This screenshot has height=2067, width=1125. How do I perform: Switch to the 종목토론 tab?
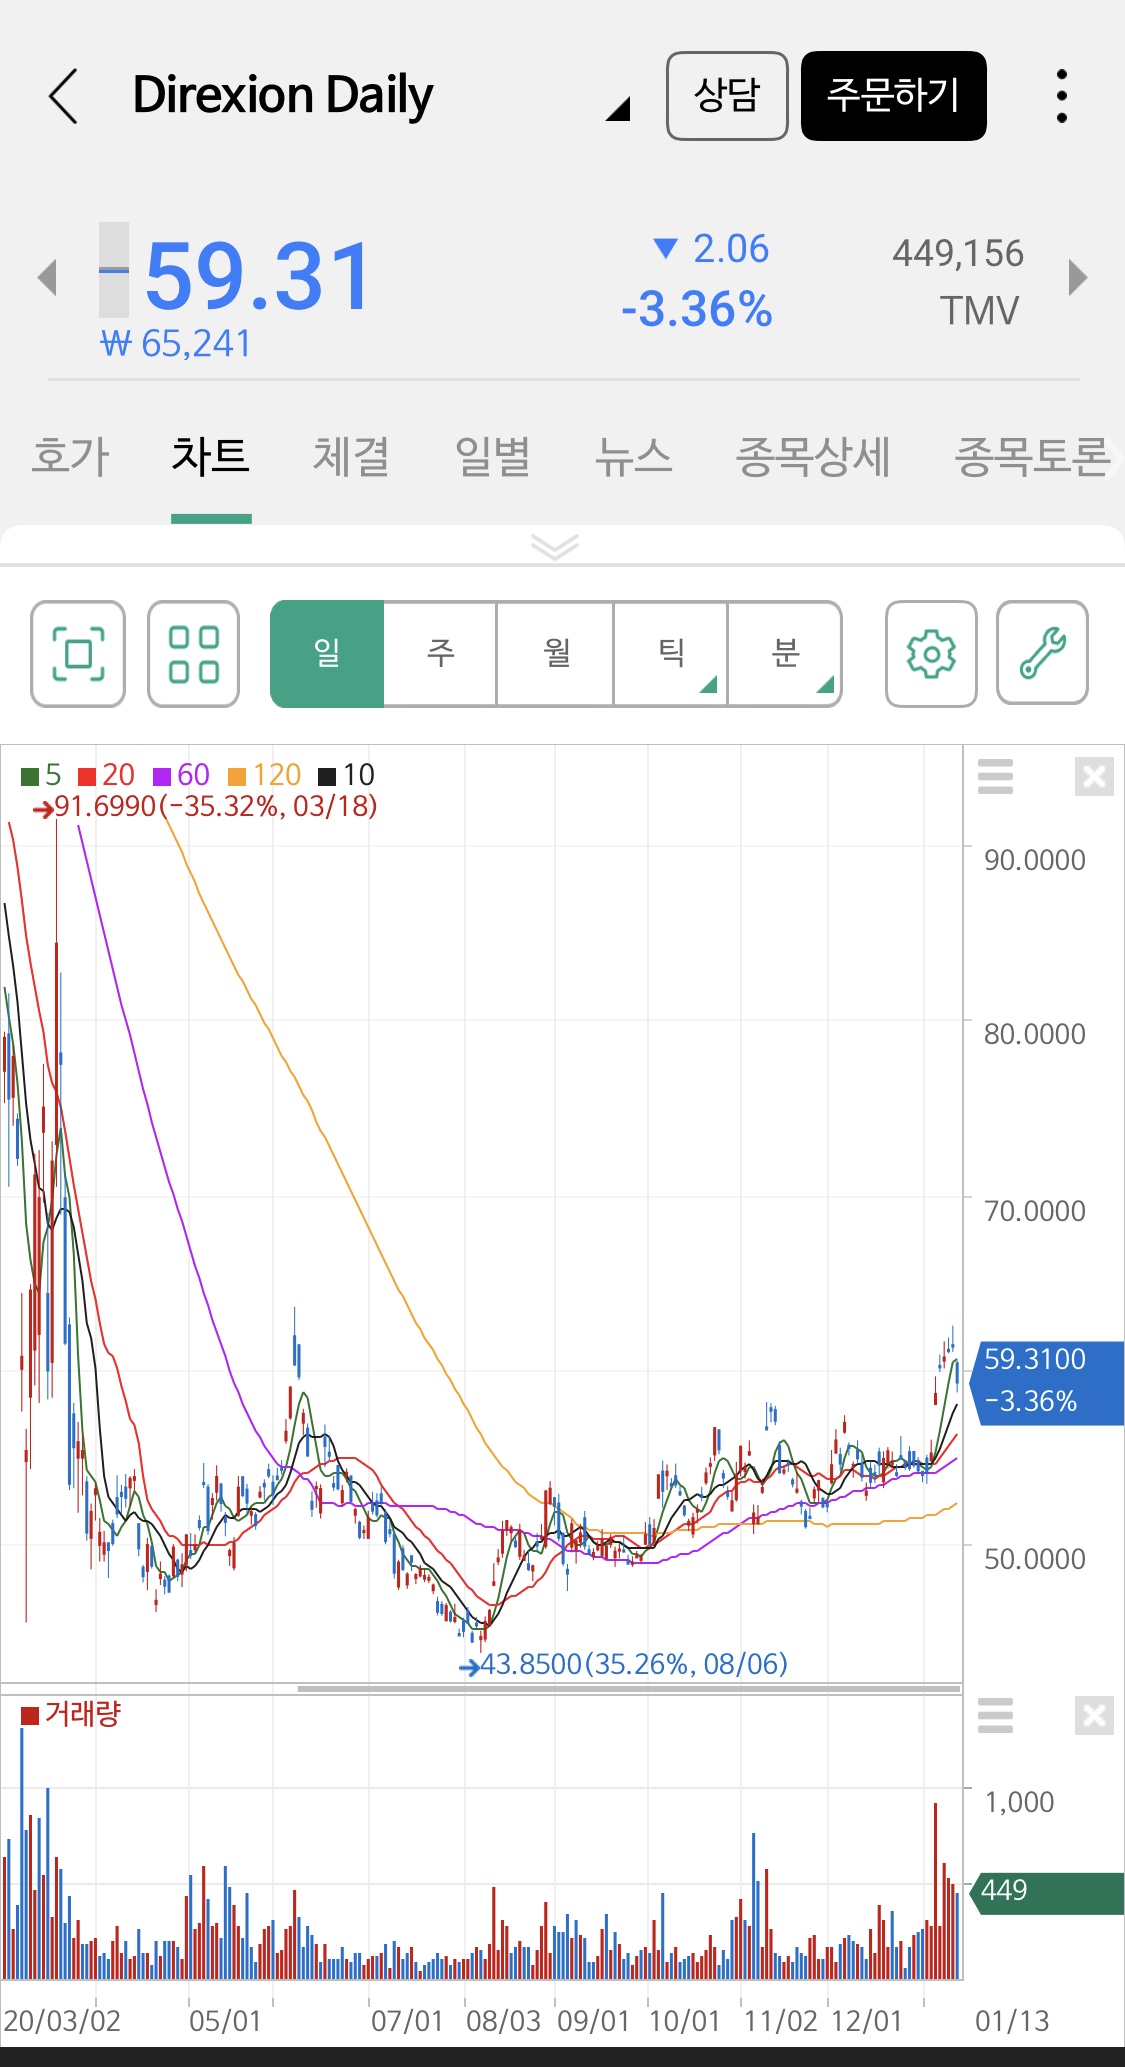[1034, 457]
